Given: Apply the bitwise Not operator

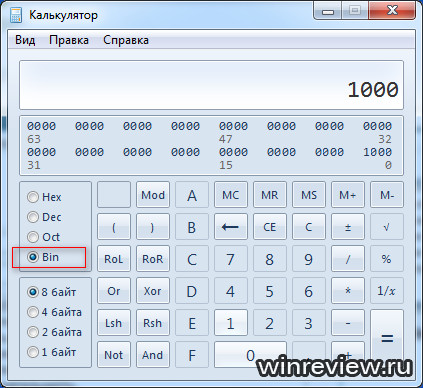Looking at the screenshot, I should [x=114, y=355].
